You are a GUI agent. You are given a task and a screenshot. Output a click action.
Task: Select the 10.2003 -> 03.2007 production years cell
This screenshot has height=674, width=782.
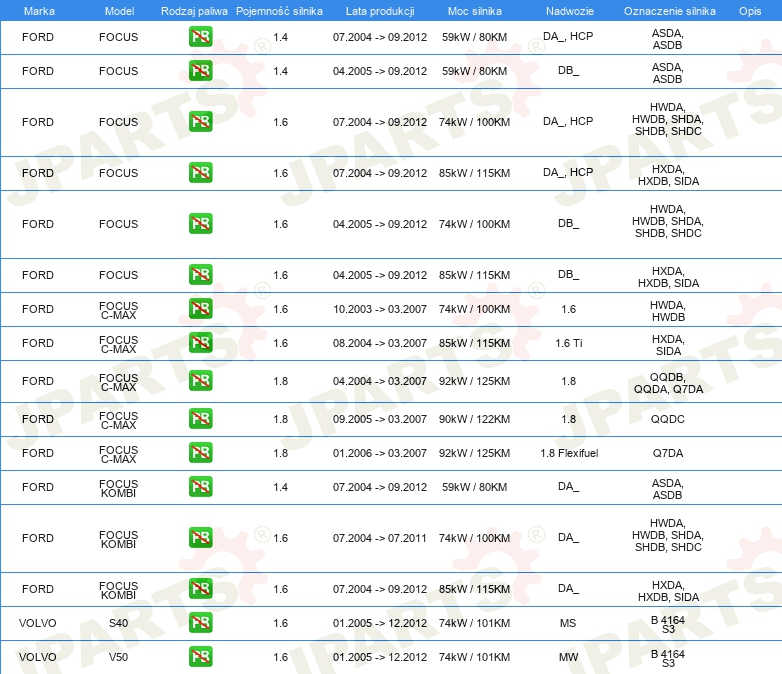[x=380, y=309]
